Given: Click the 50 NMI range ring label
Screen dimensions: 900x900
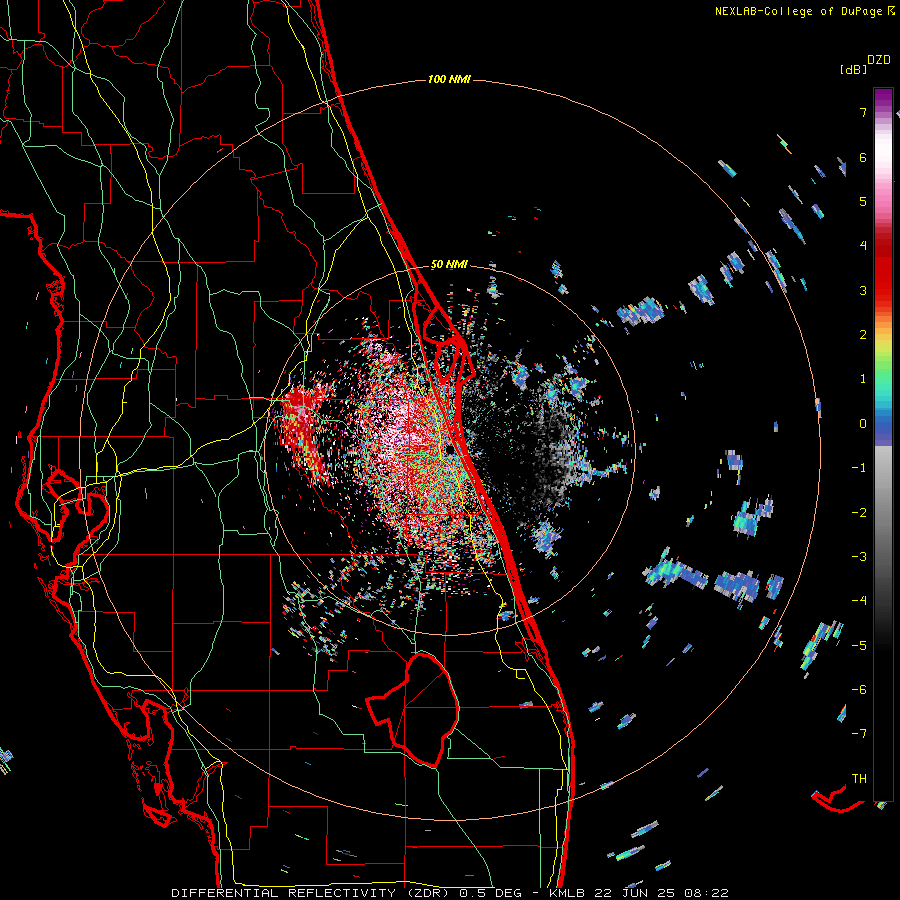Looking at the screenshot, I should 449,265.
